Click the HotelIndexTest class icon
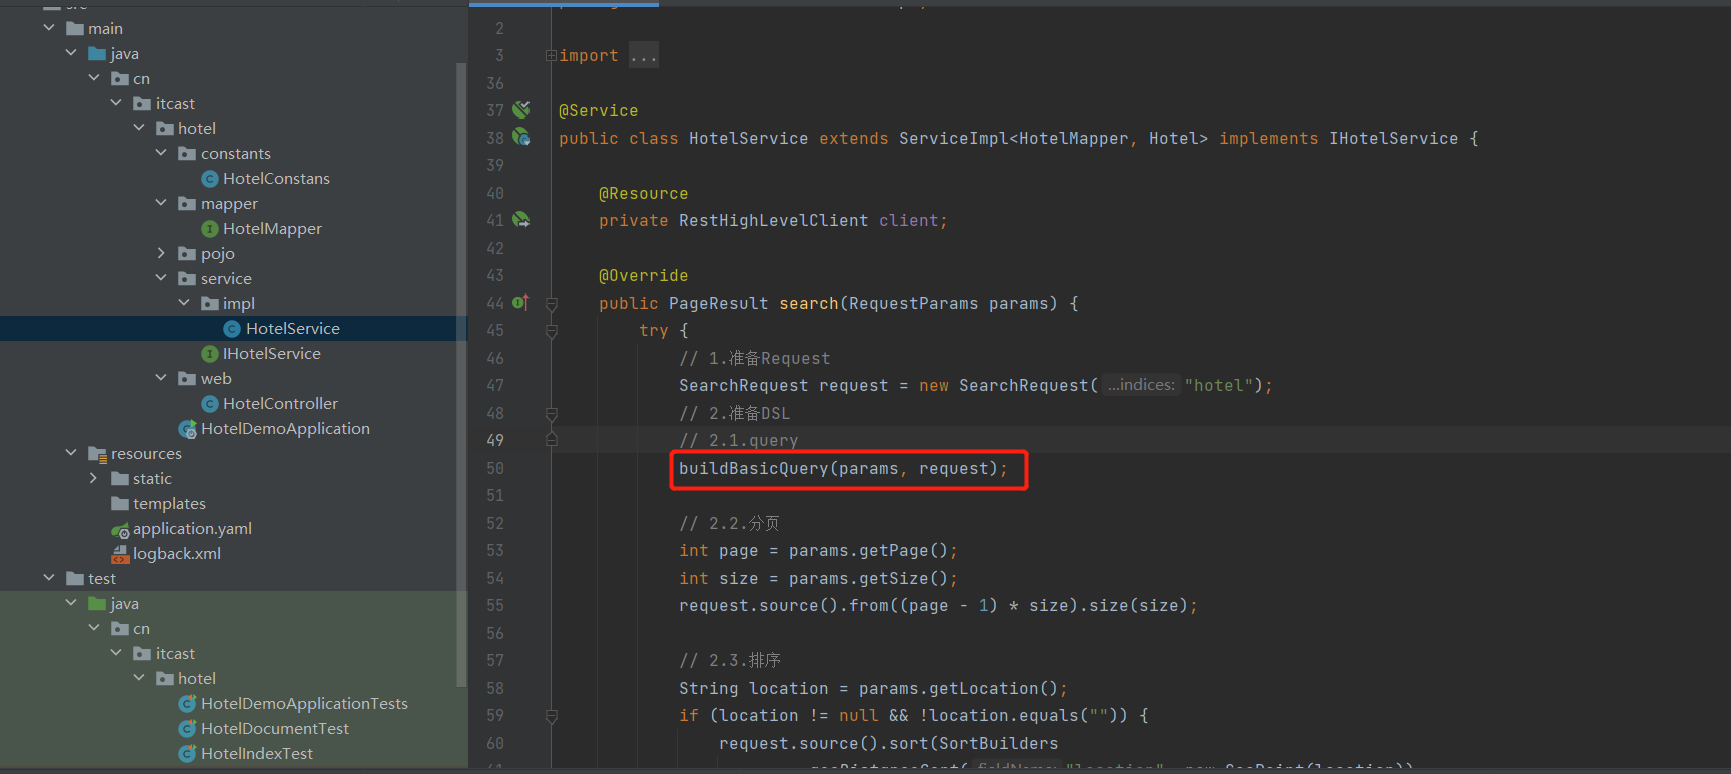The height and width of the screenshot is (774, 1731). (187, 754)
